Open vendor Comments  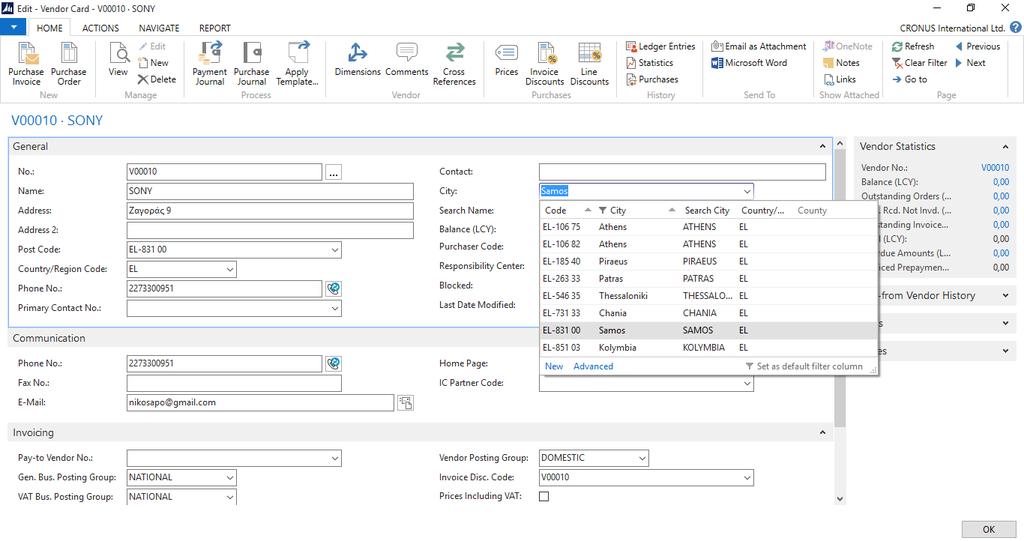tap(407, 59)
